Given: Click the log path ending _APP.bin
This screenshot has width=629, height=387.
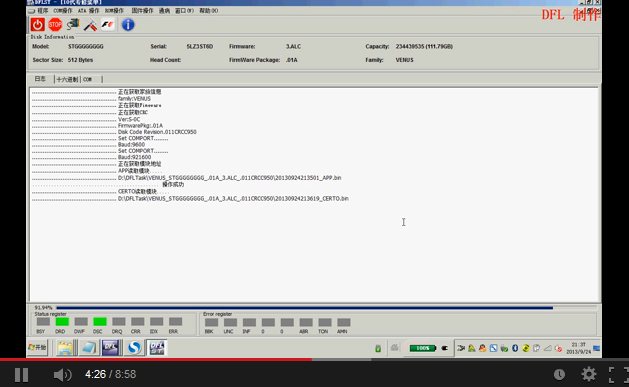Looking at the screenshot, I should point(229,178).
